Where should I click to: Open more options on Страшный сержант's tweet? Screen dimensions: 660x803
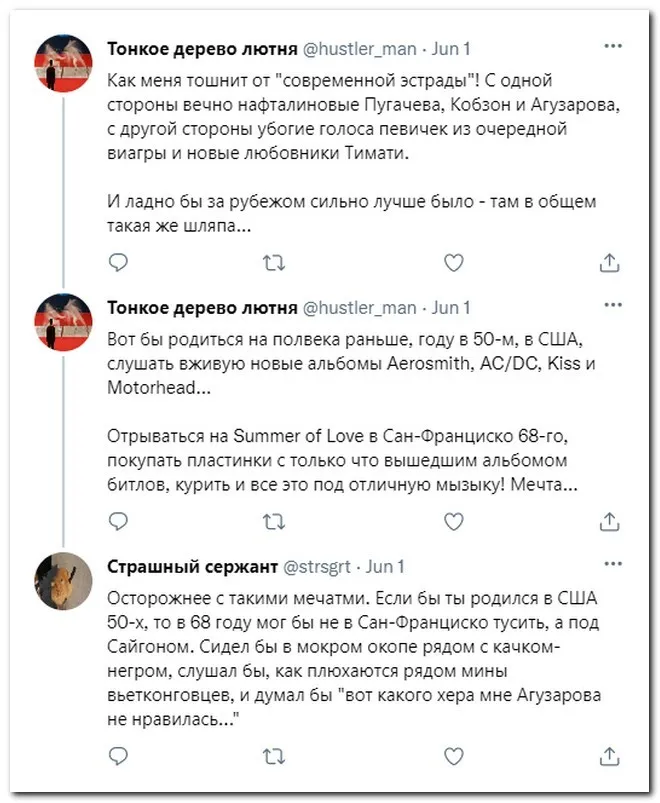[613, 564]
